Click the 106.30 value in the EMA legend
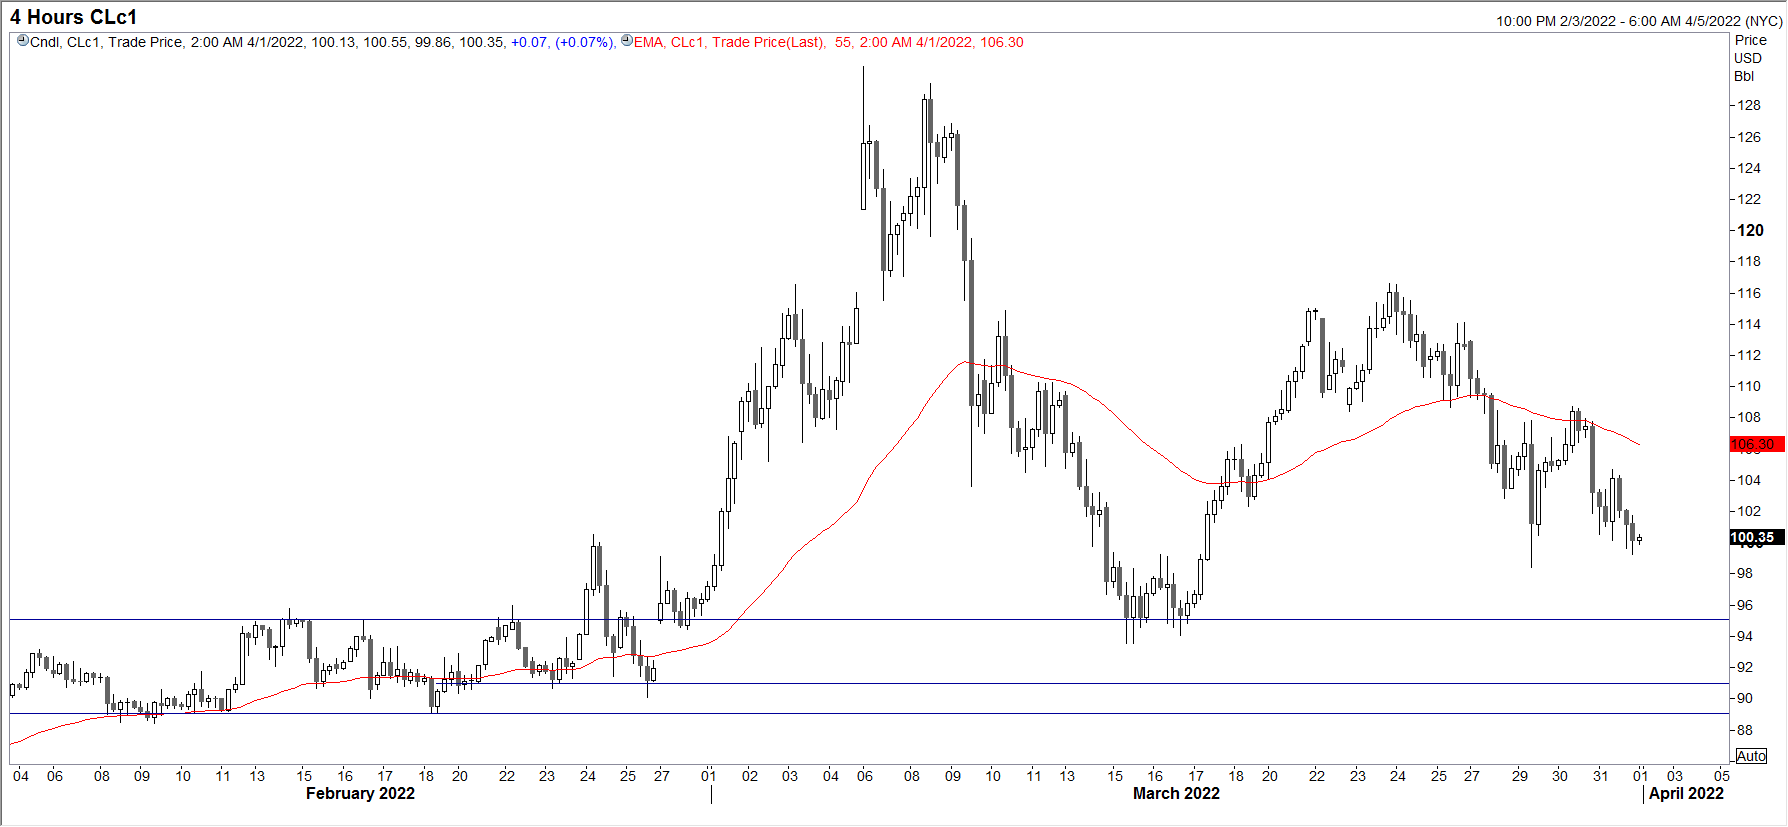The width and height of the screenshot is (1788, 827). click(x=1002, y=42)
